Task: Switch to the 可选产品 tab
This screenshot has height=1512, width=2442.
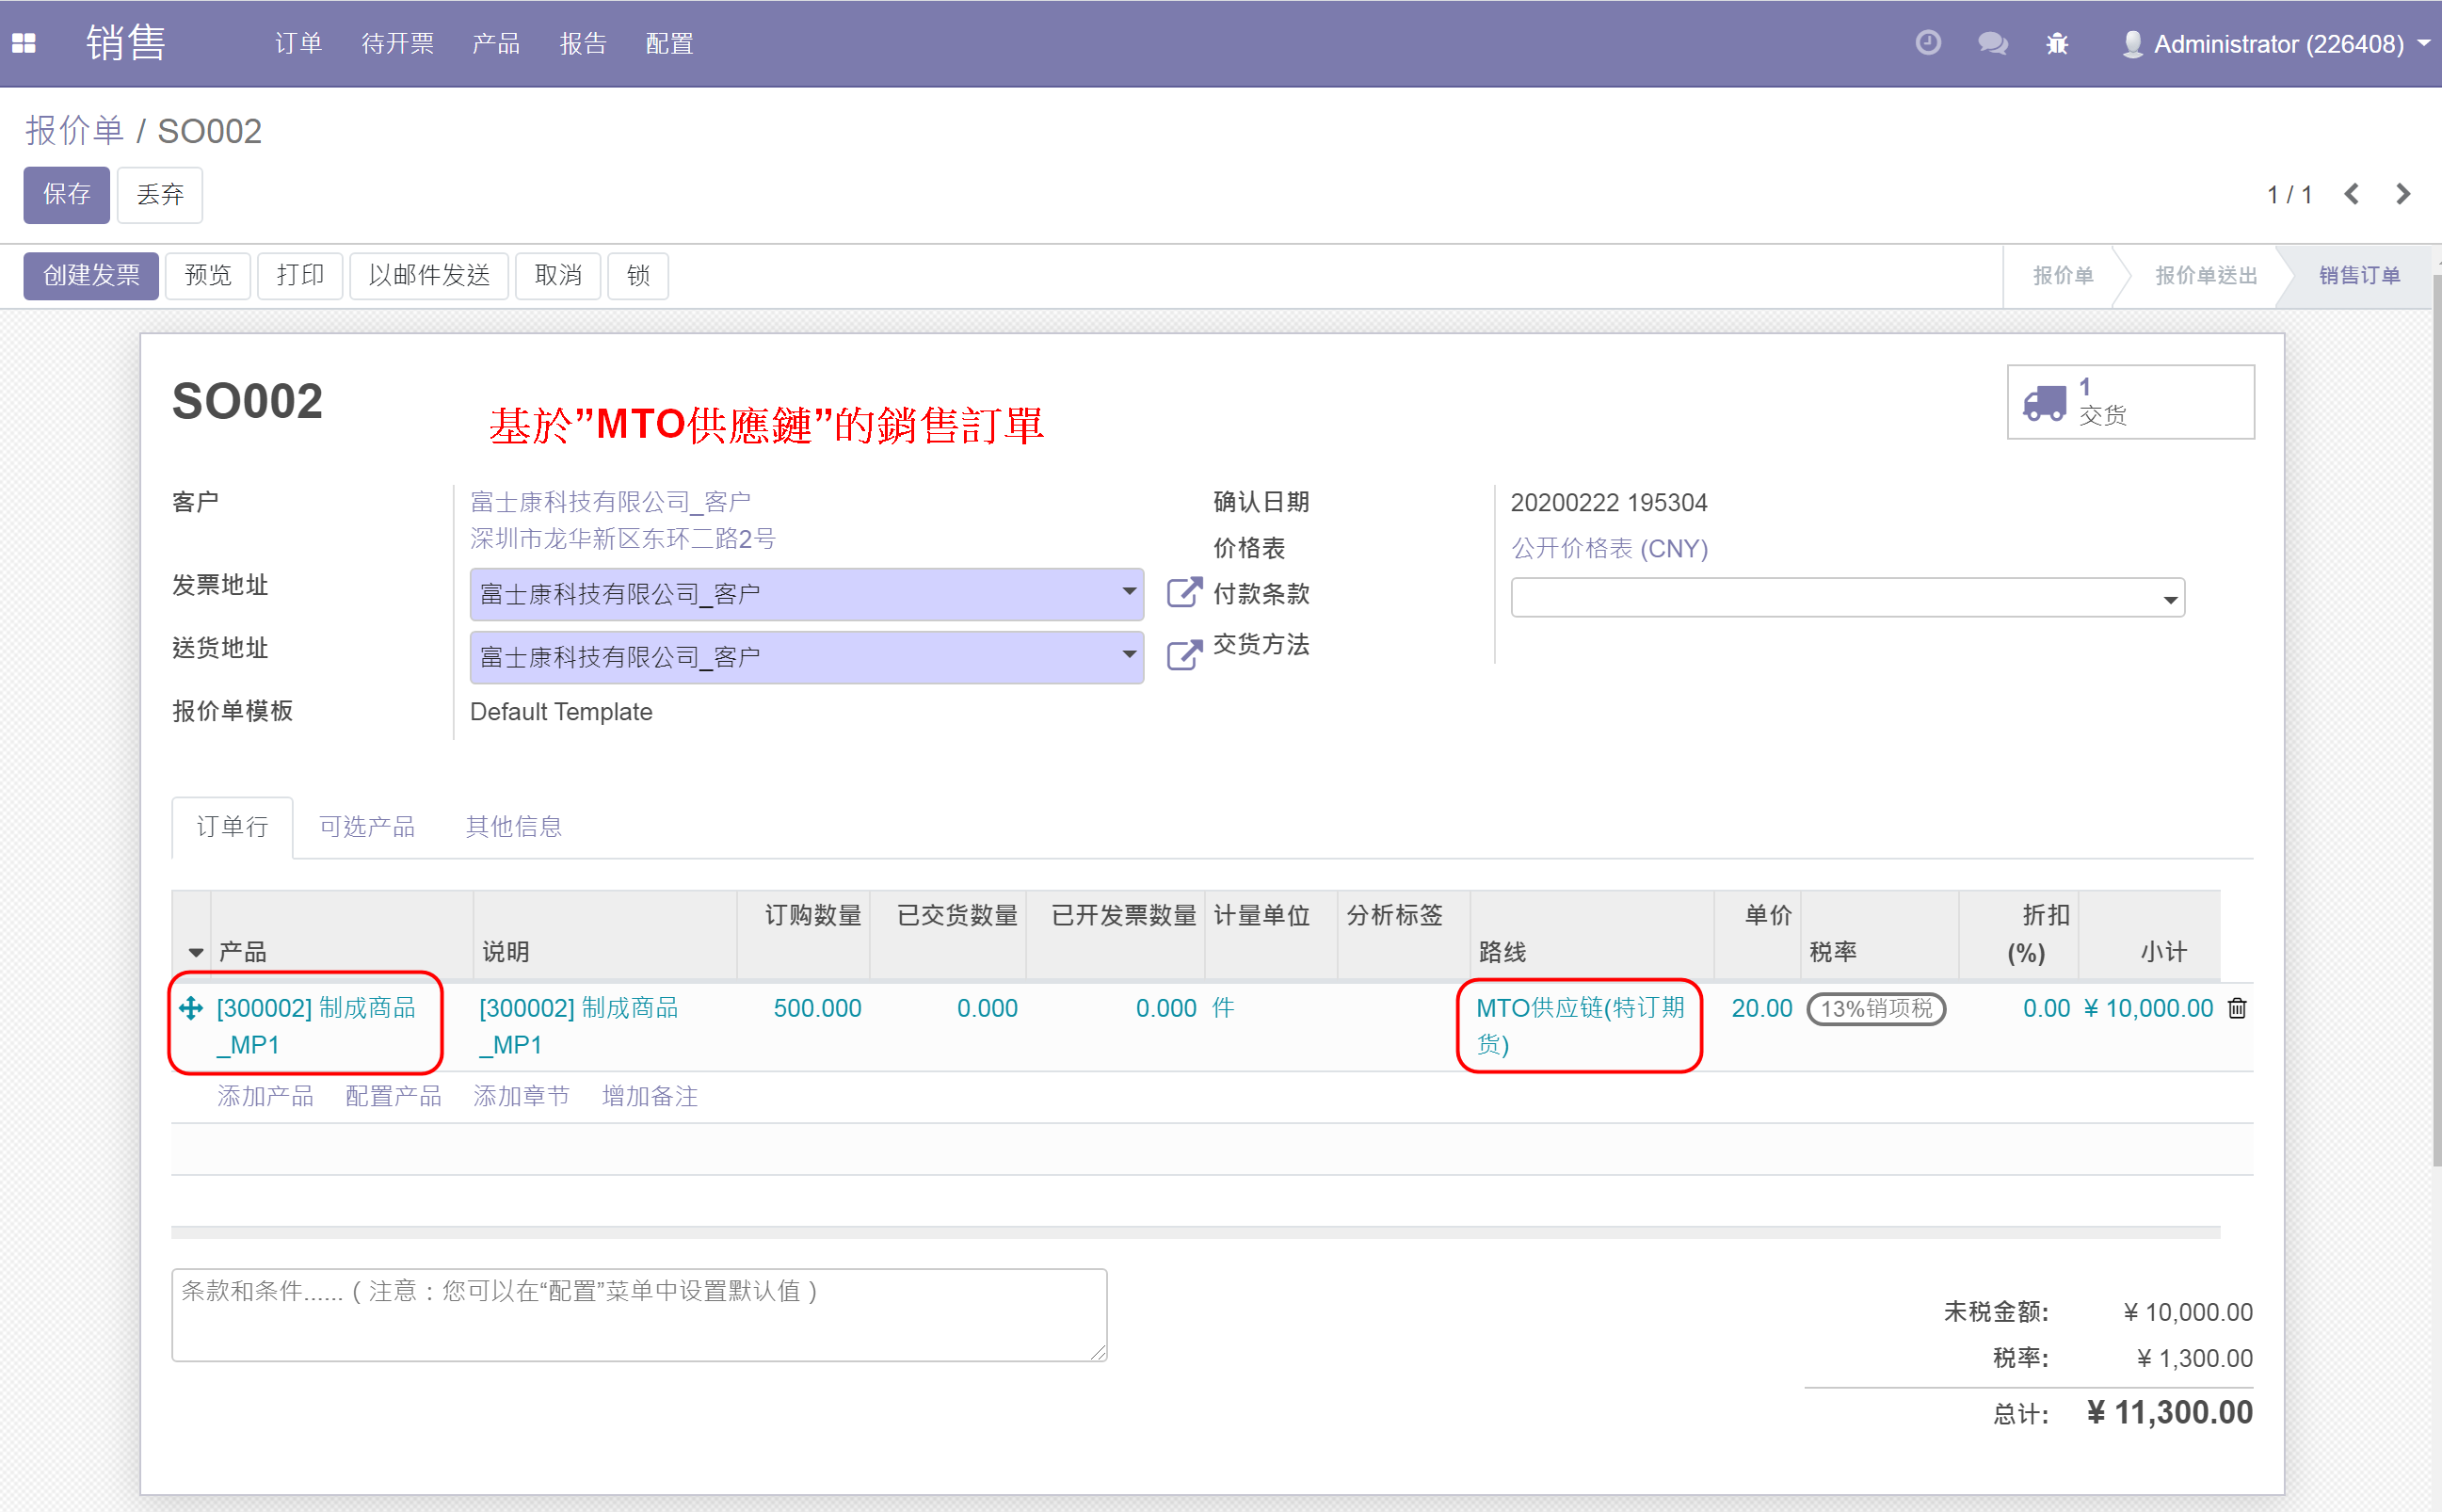Action: tap(367, 826)
